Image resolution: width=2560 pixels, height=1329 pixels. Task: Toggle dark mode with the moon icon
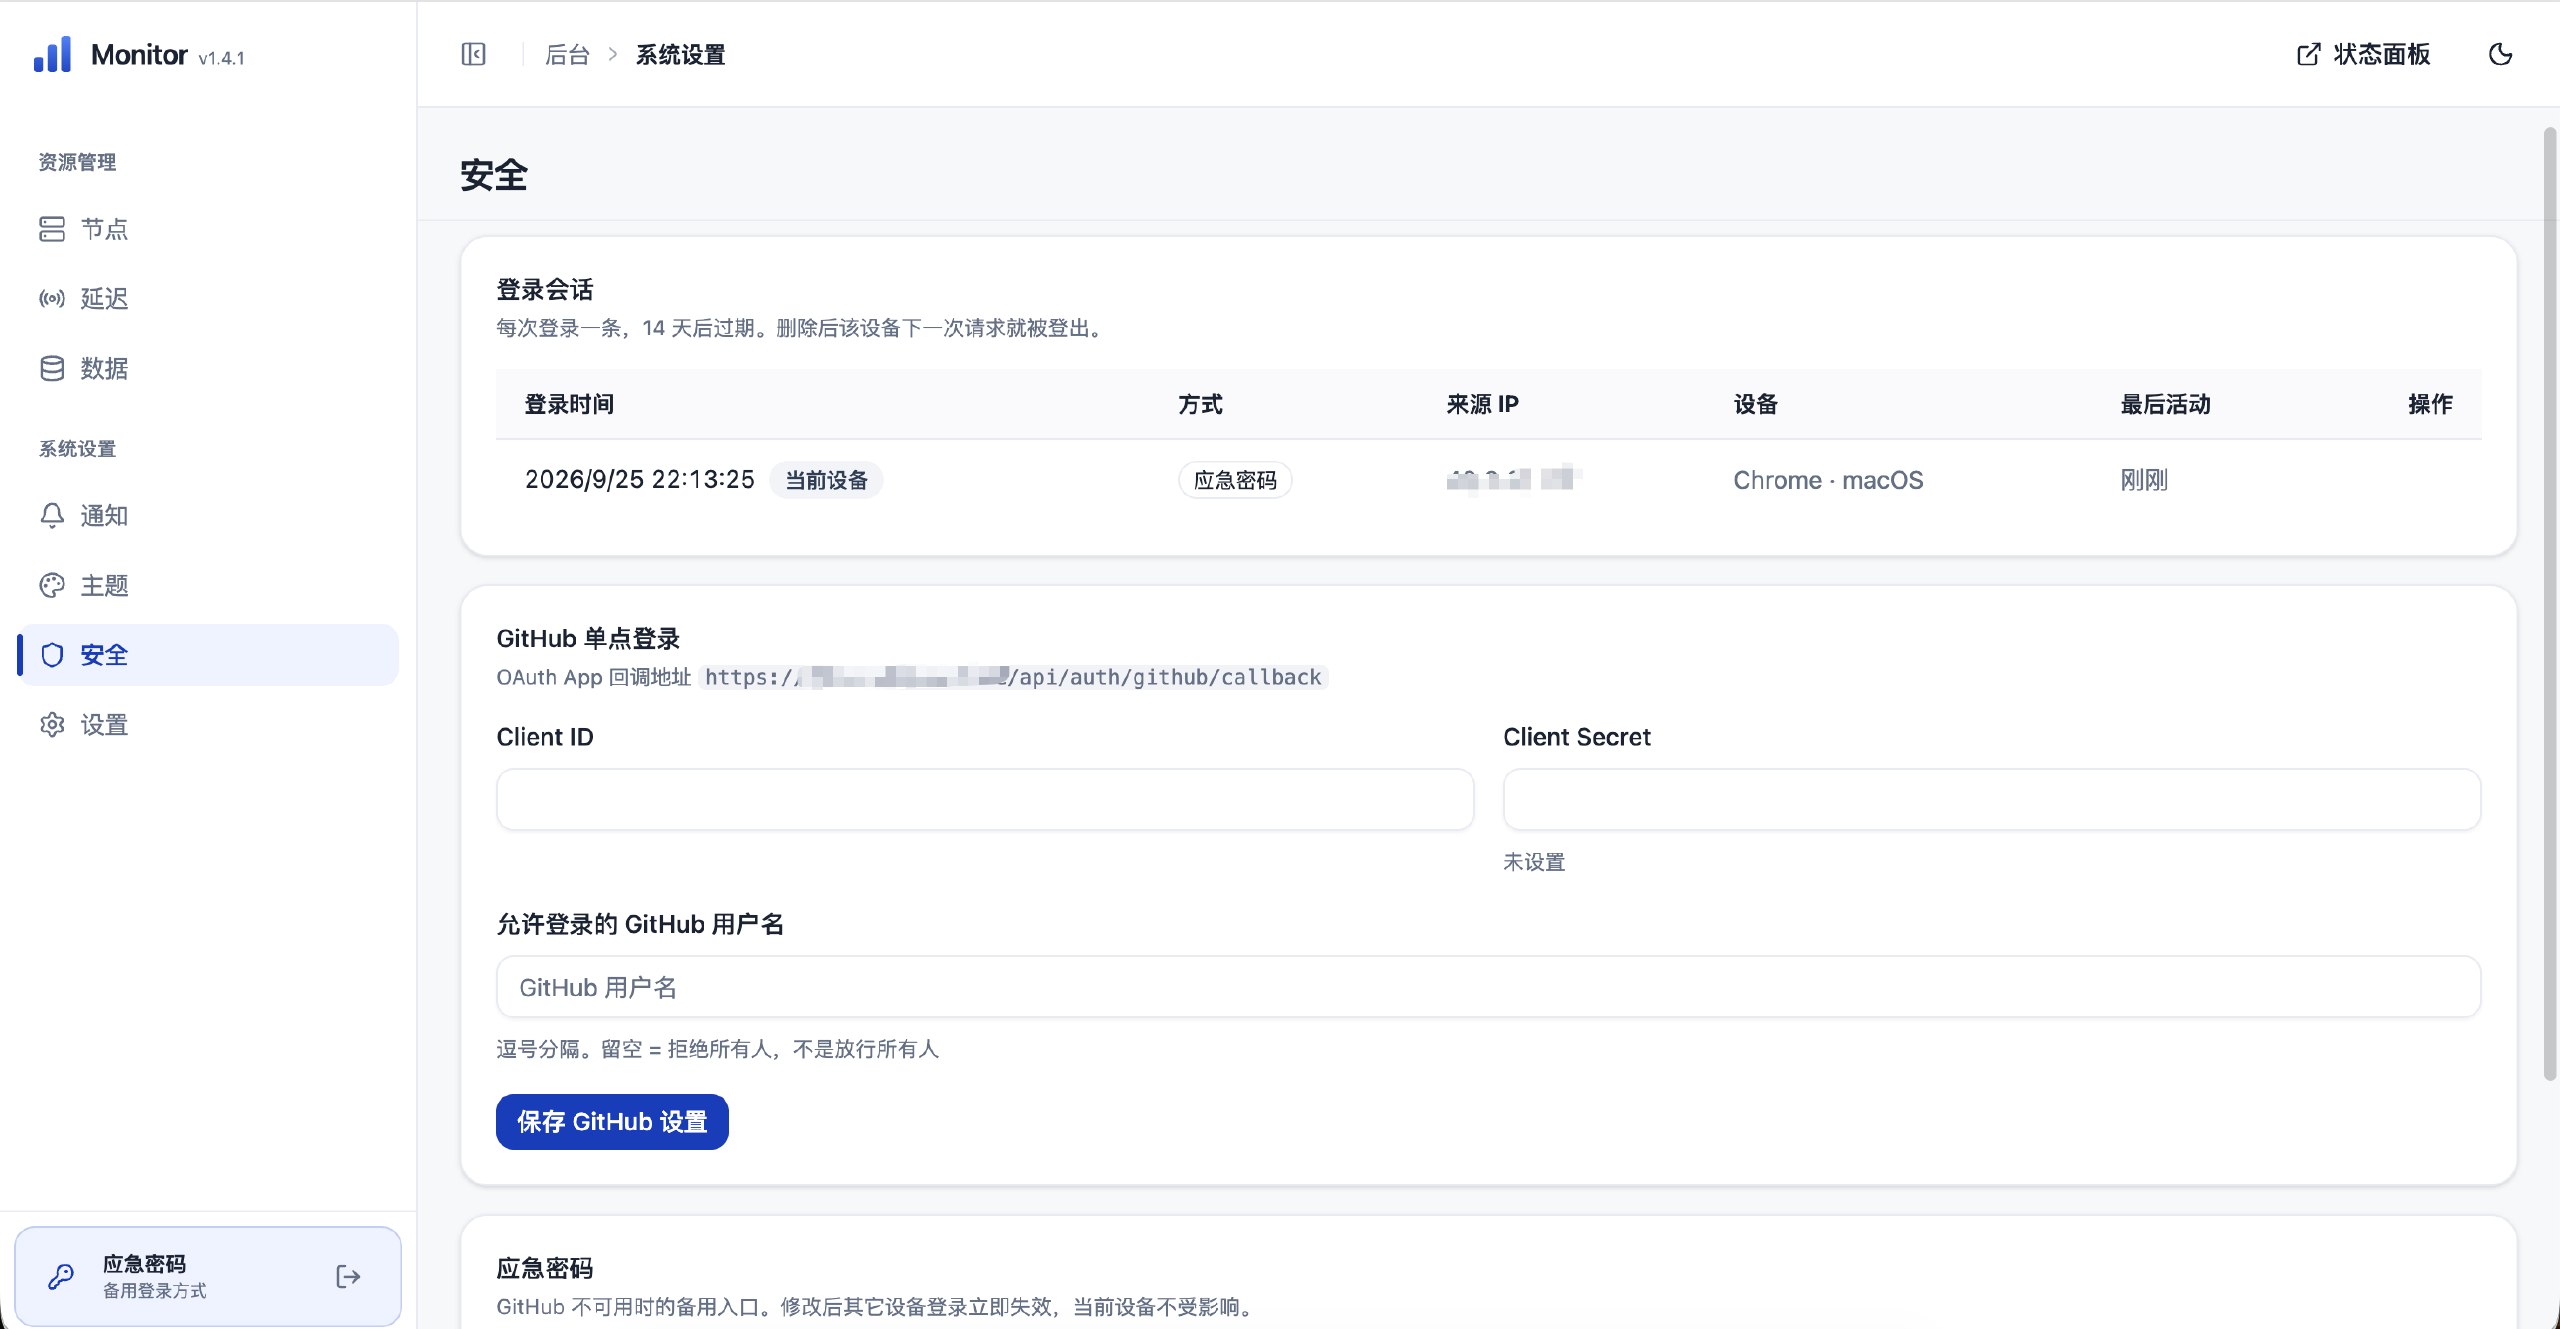point(2500,54)
